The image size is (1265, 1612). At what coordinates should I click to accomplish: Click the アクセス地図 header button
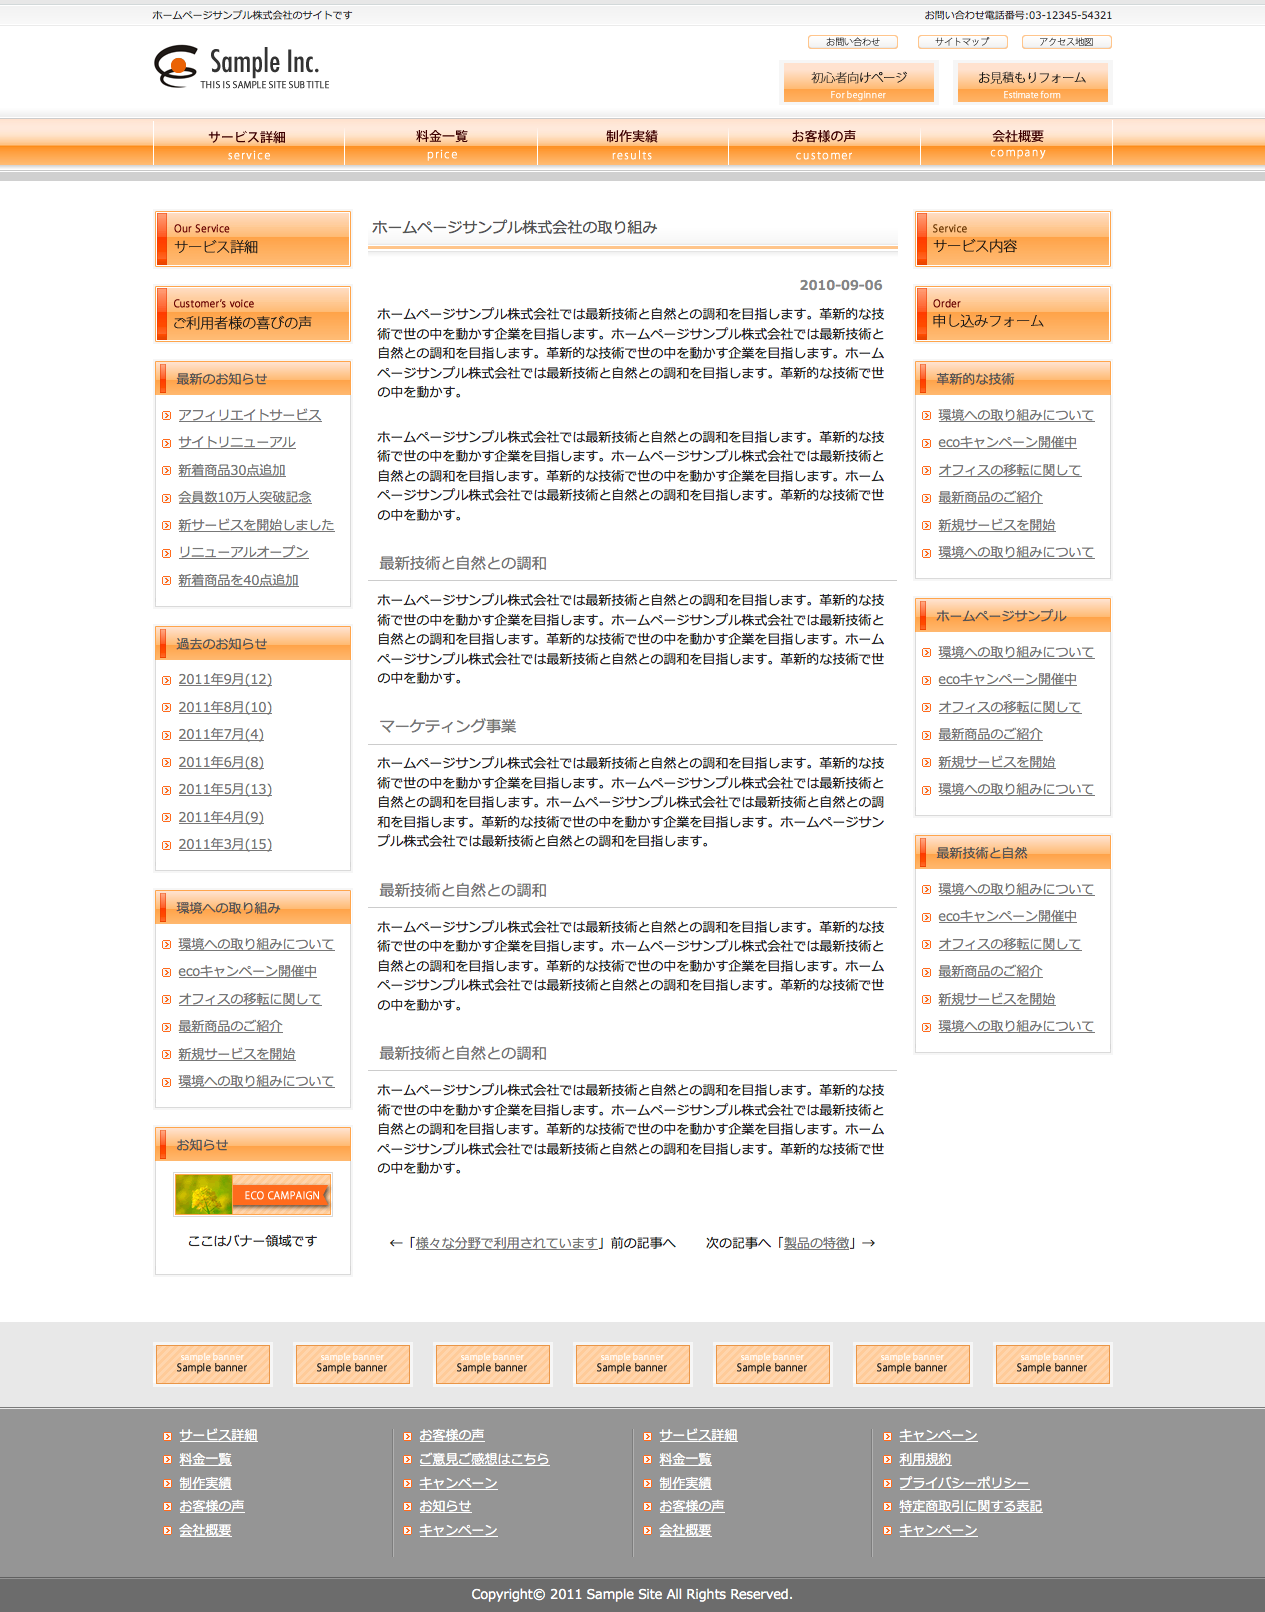pos(1066,42)
